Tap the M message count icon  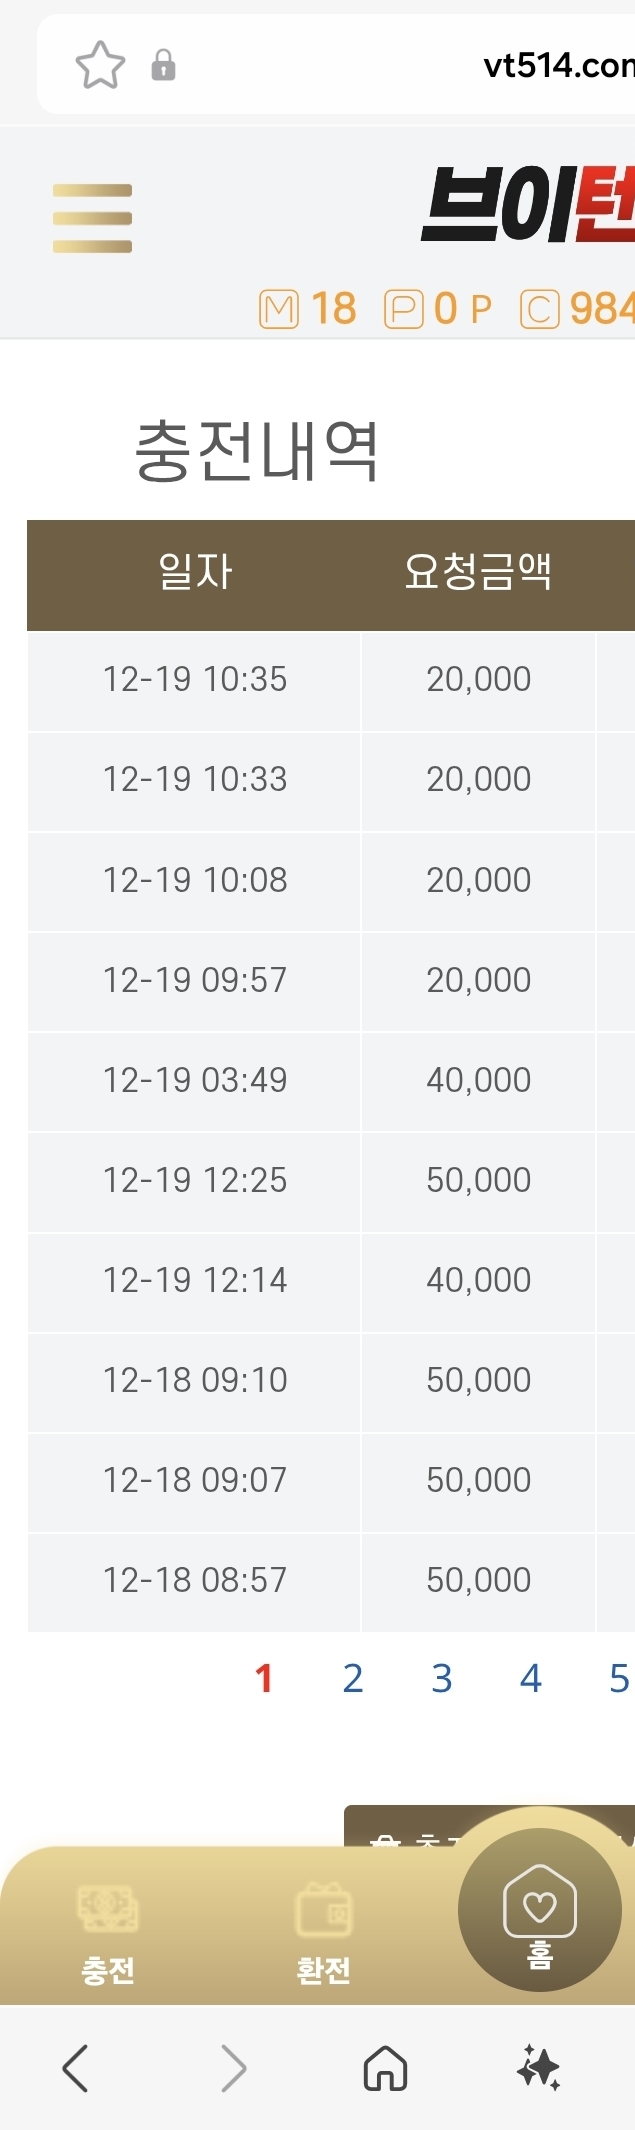tap(279, 309)
